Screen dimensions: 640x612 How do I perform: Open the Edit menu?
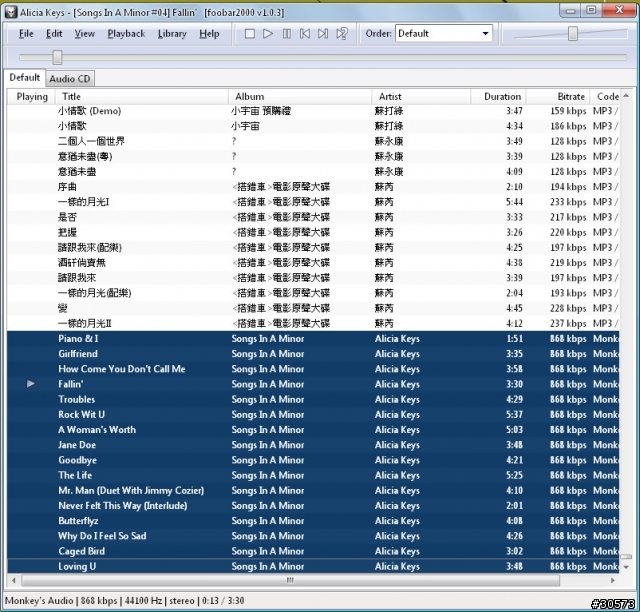click(54, 33)
